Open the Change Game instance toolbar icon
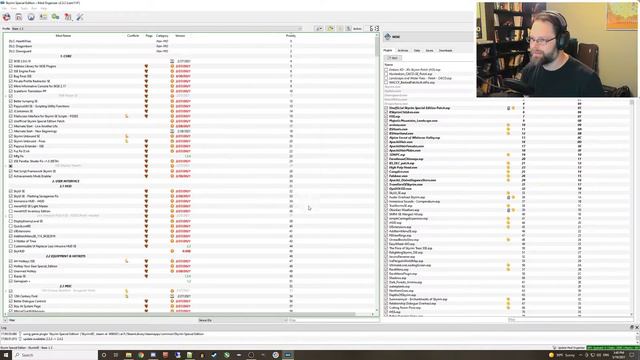Viewport: 640px width, 360px height. (7, 17)
